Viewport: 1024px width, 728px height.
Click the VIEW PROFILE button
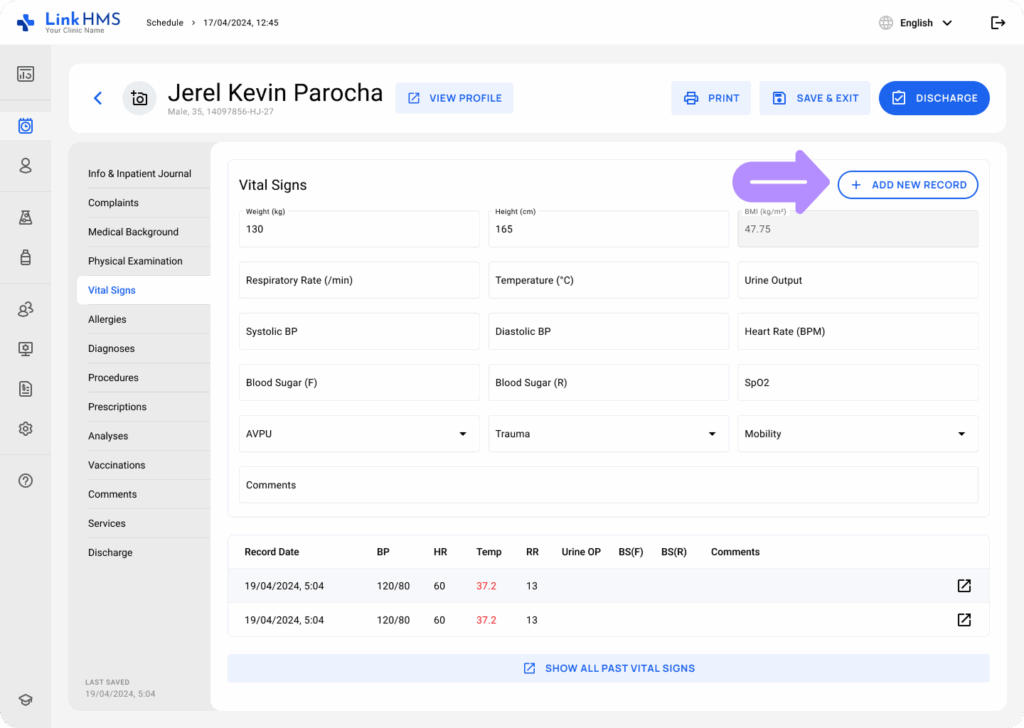(x=455, y=98)
